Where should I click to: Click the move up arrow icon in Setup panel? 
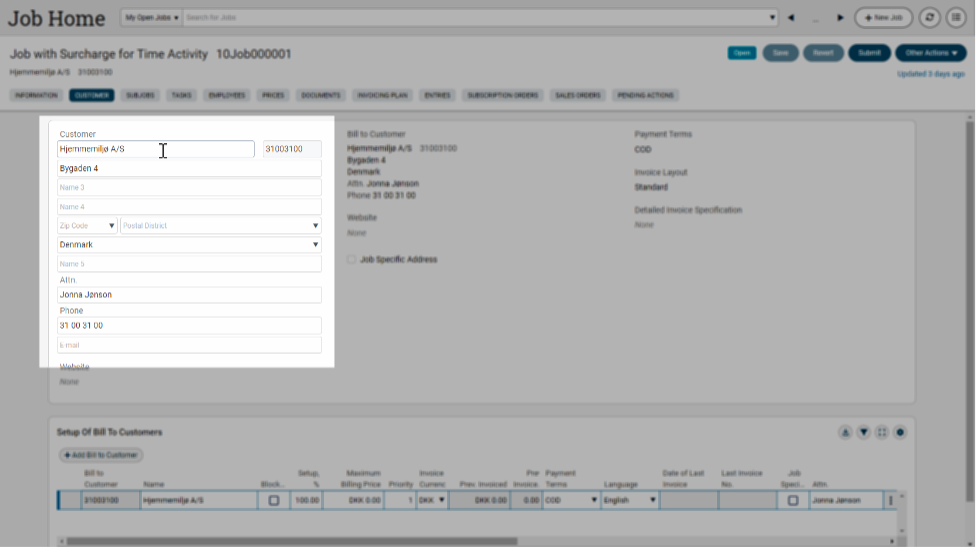[x=845, y=432]
